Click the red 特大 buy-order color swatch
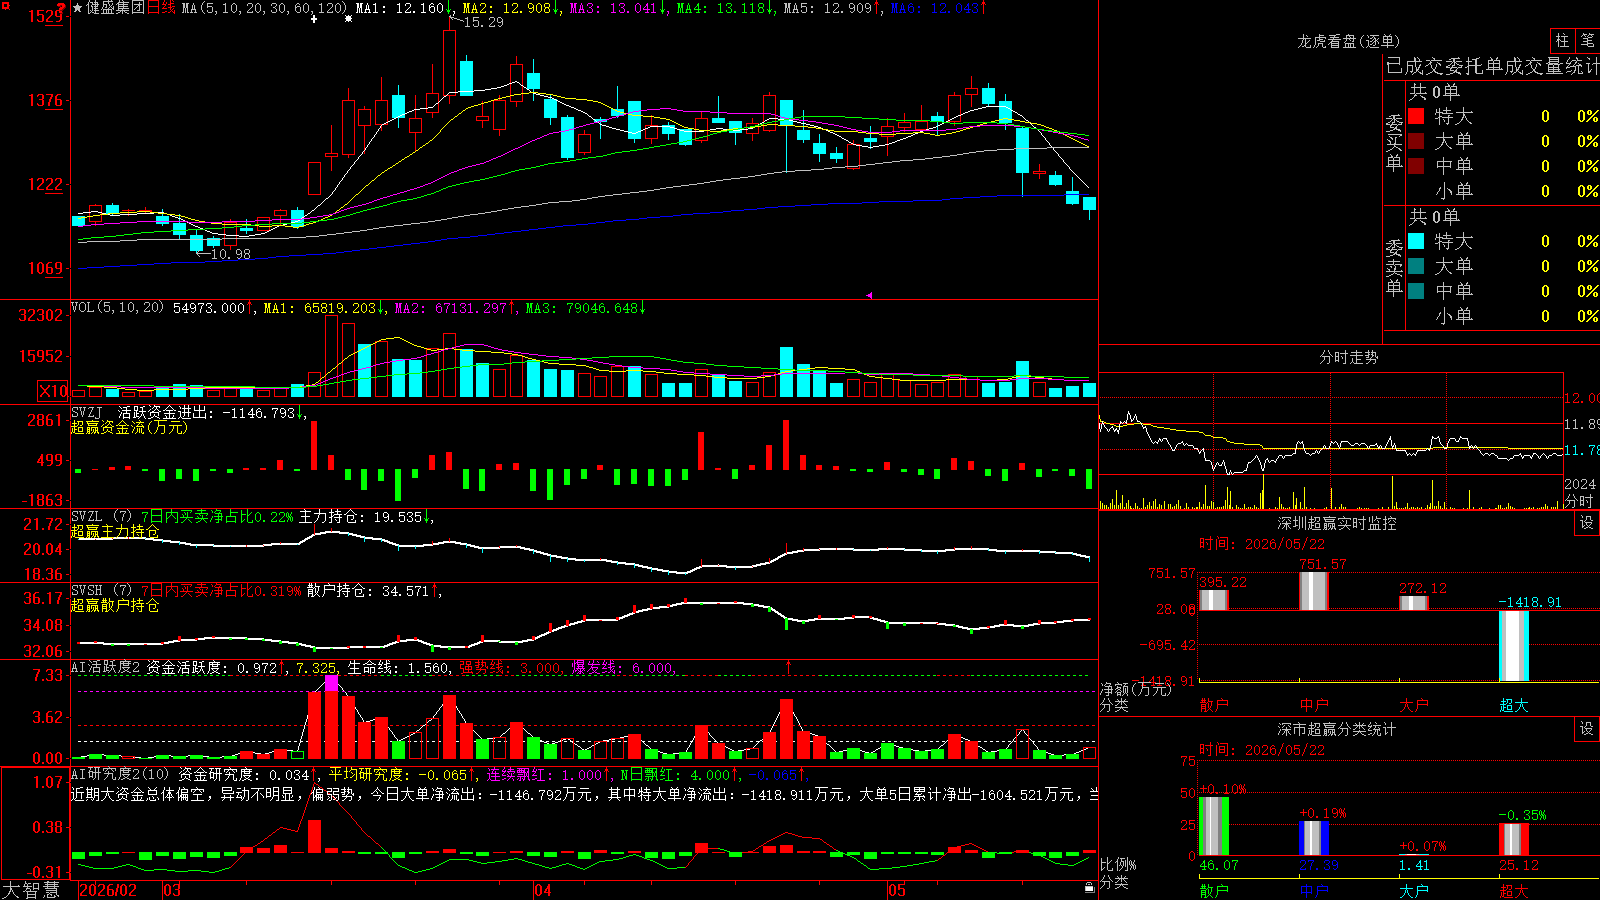This screenshot has height=900, width=1600. click(1416, 116)
